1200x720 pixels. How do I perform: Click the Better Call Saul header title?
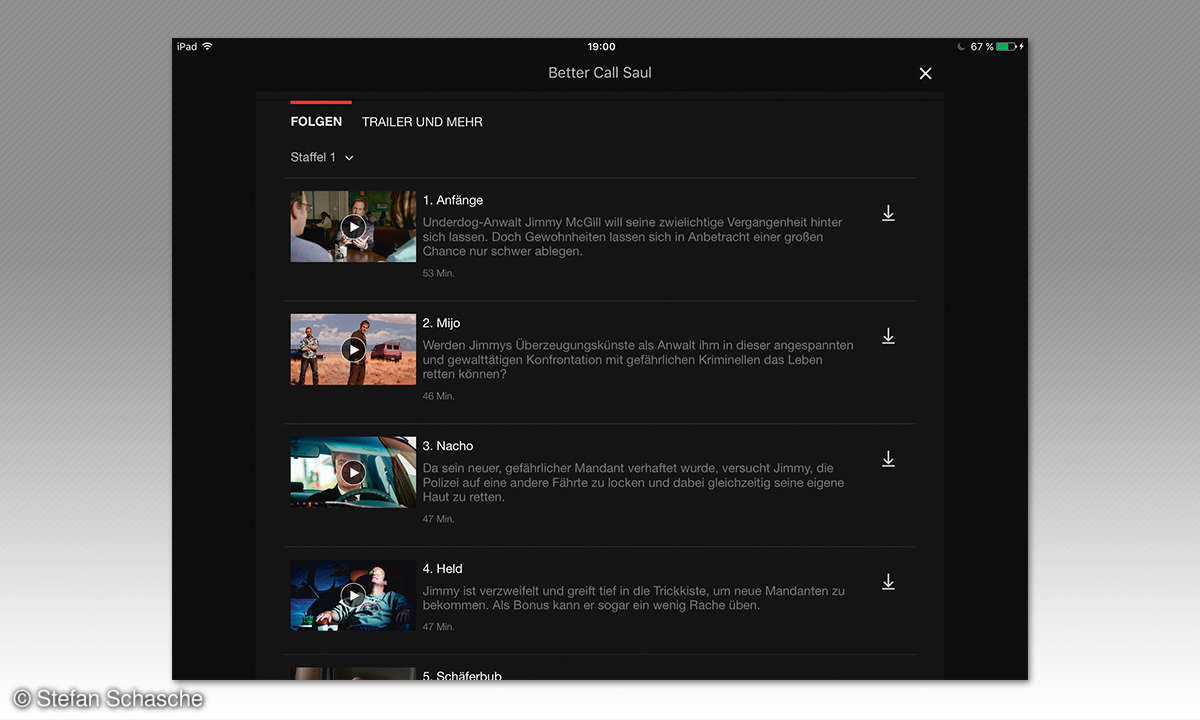600,73
